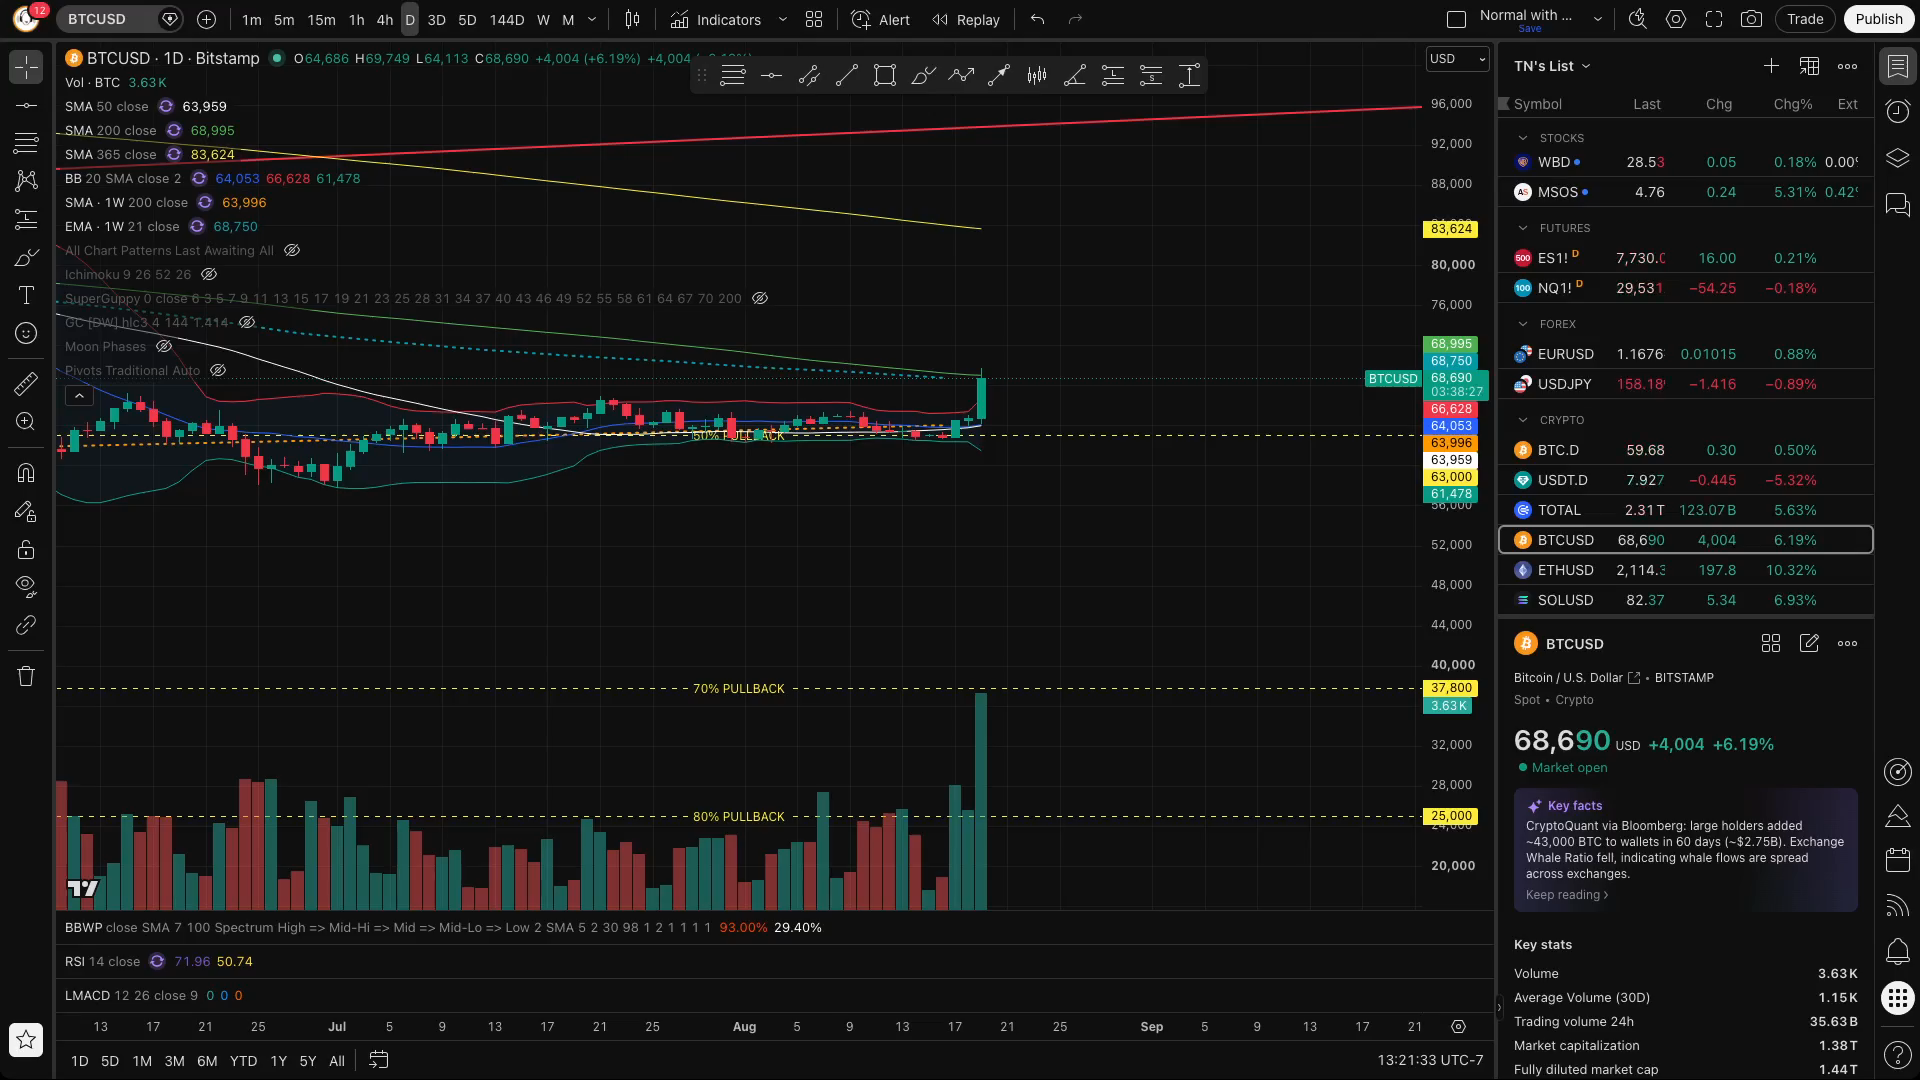Image resolution: width=1920 pixels, height=1080 pixels.
Task: Select ETHUSD in the watchlist
Action: click(1685, 570)
